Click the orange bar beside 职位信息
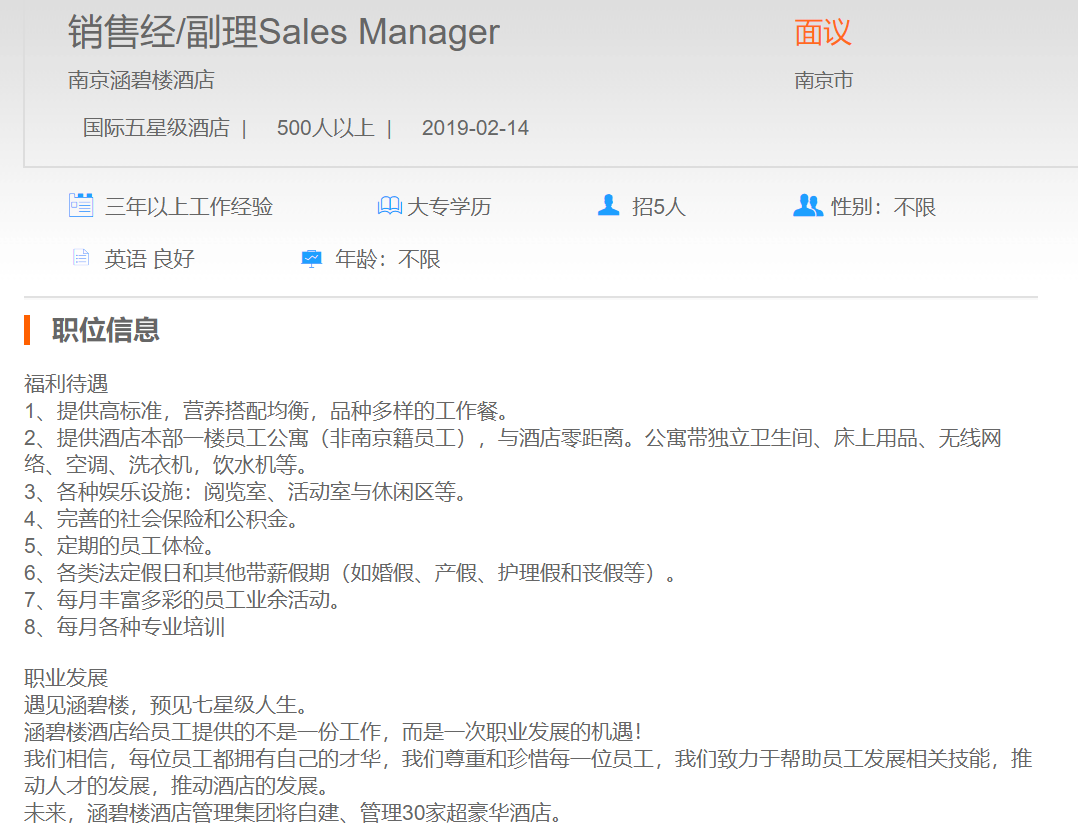Screen dimensions: 1078x824 tap(27, 330)
